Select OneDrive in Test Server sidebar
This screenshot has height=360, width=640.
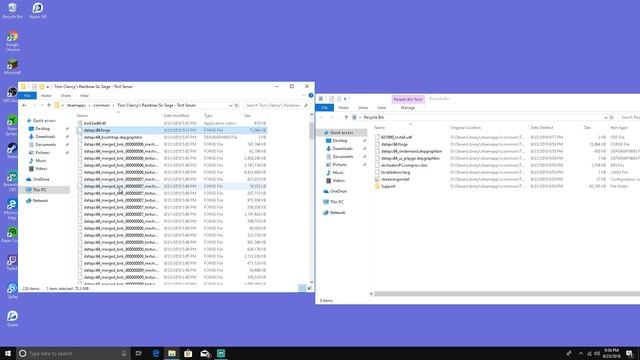[38, 179]
